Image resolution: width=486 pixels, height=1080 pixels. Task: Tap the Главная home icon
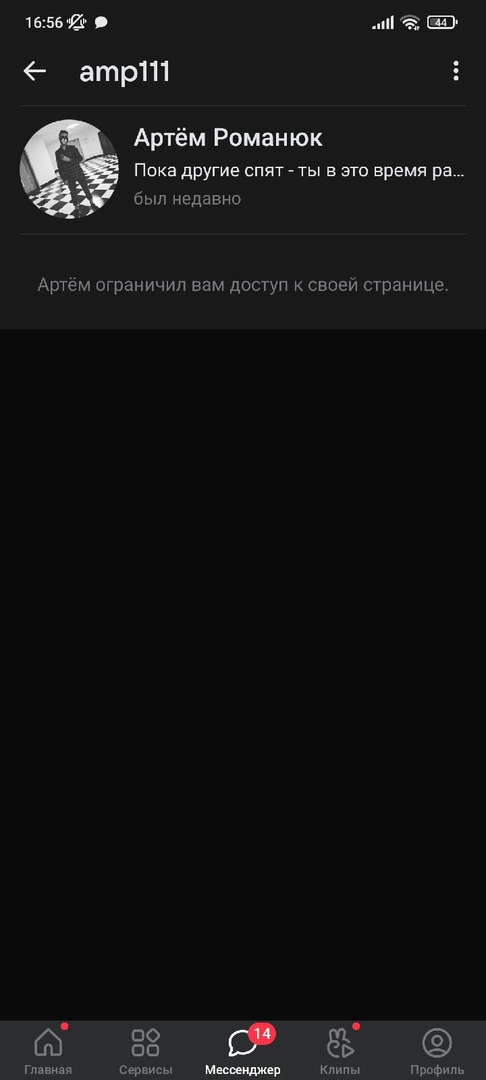point(48,1043)
